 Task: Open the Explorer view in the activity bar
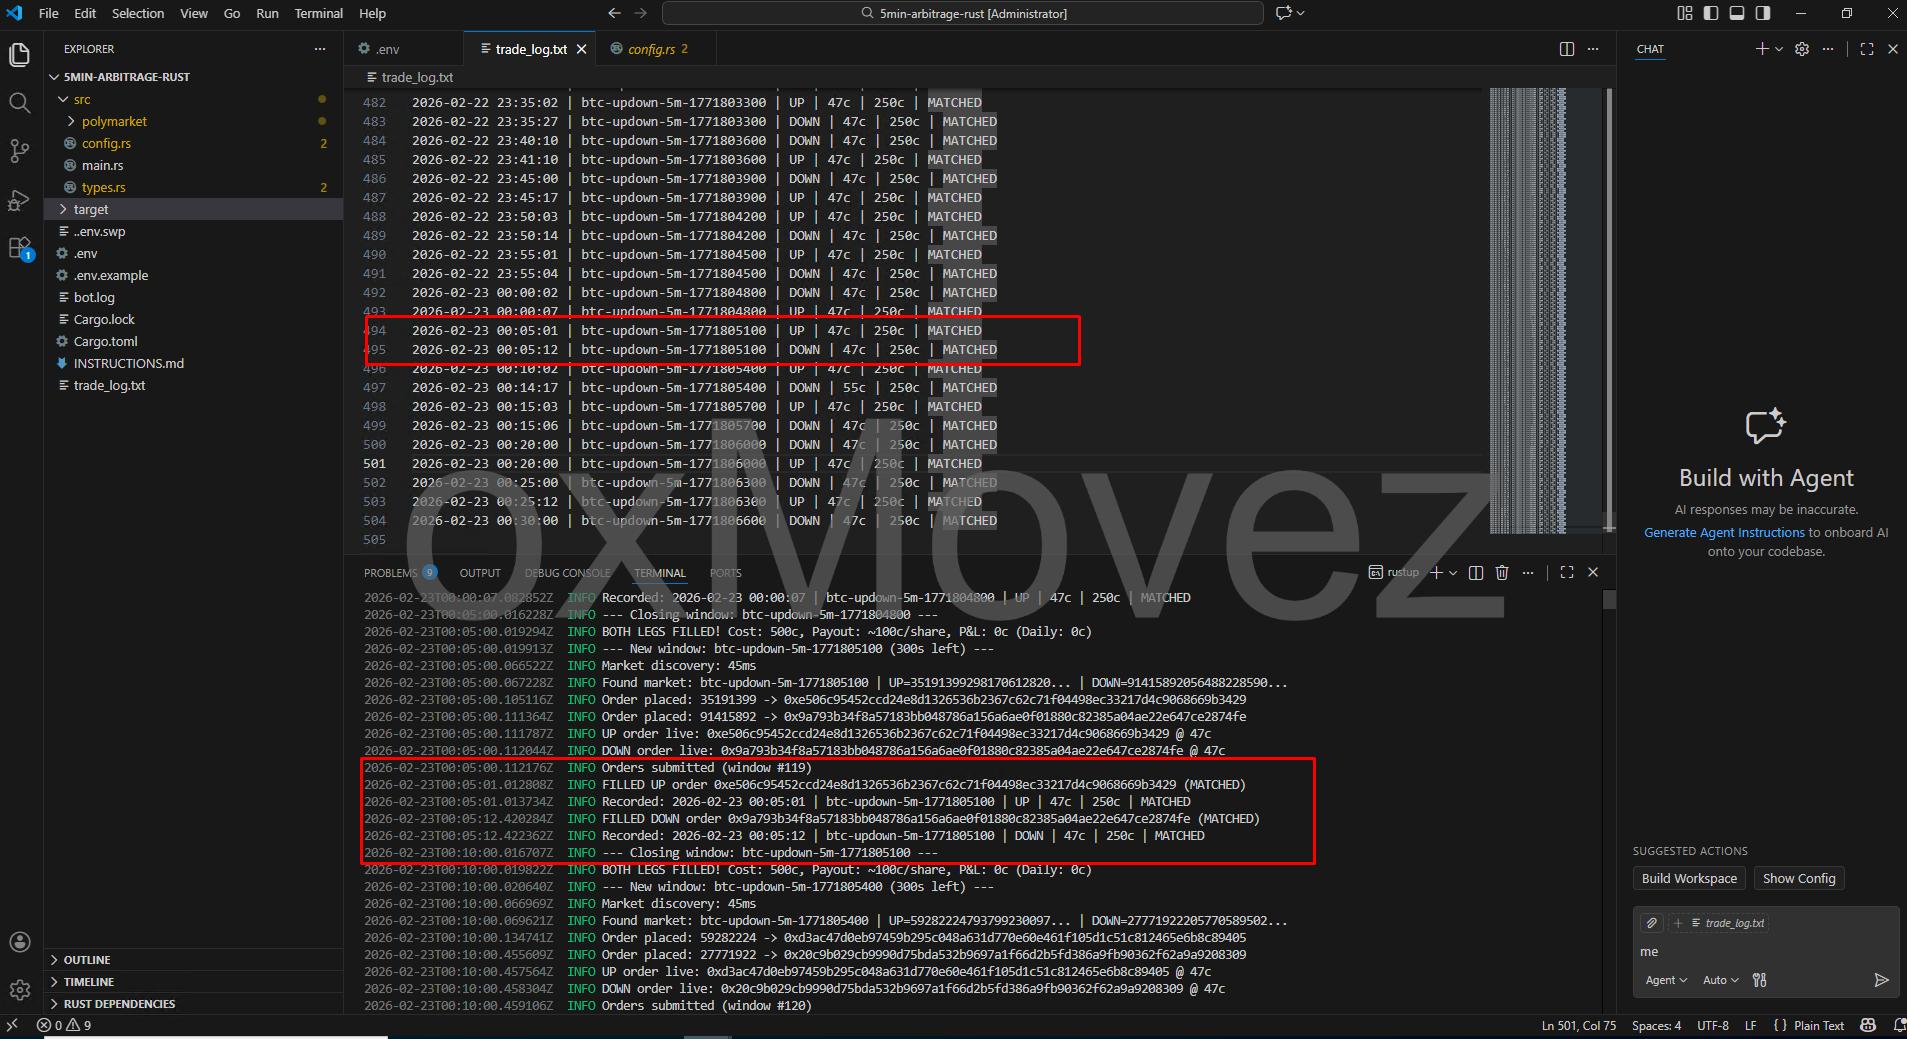click(x=20, y=55)
